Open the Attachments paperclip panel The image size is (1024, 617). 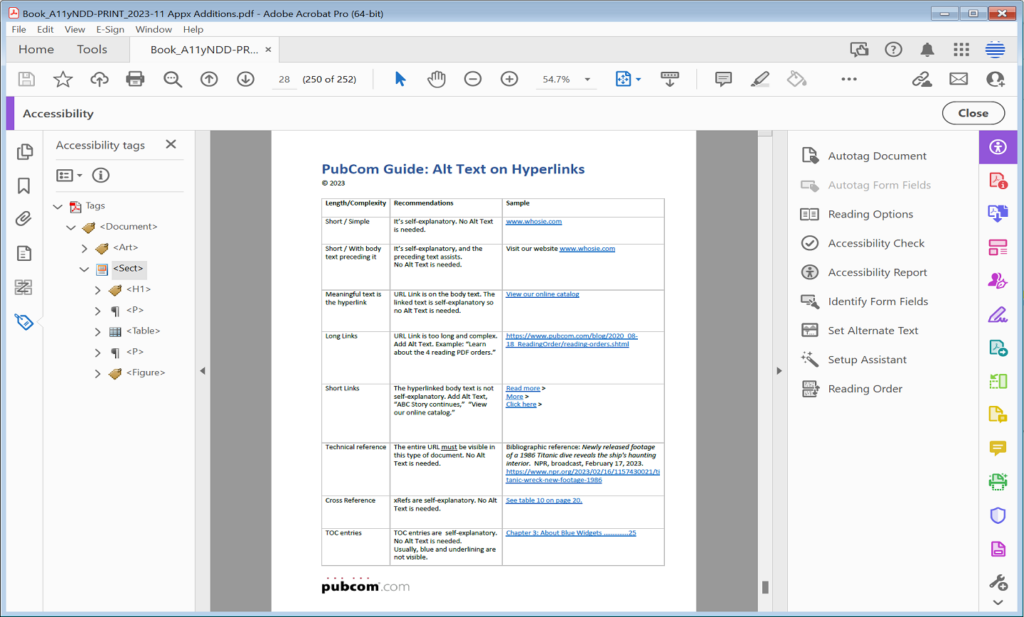pyautogui.click(x=24, y=219)
